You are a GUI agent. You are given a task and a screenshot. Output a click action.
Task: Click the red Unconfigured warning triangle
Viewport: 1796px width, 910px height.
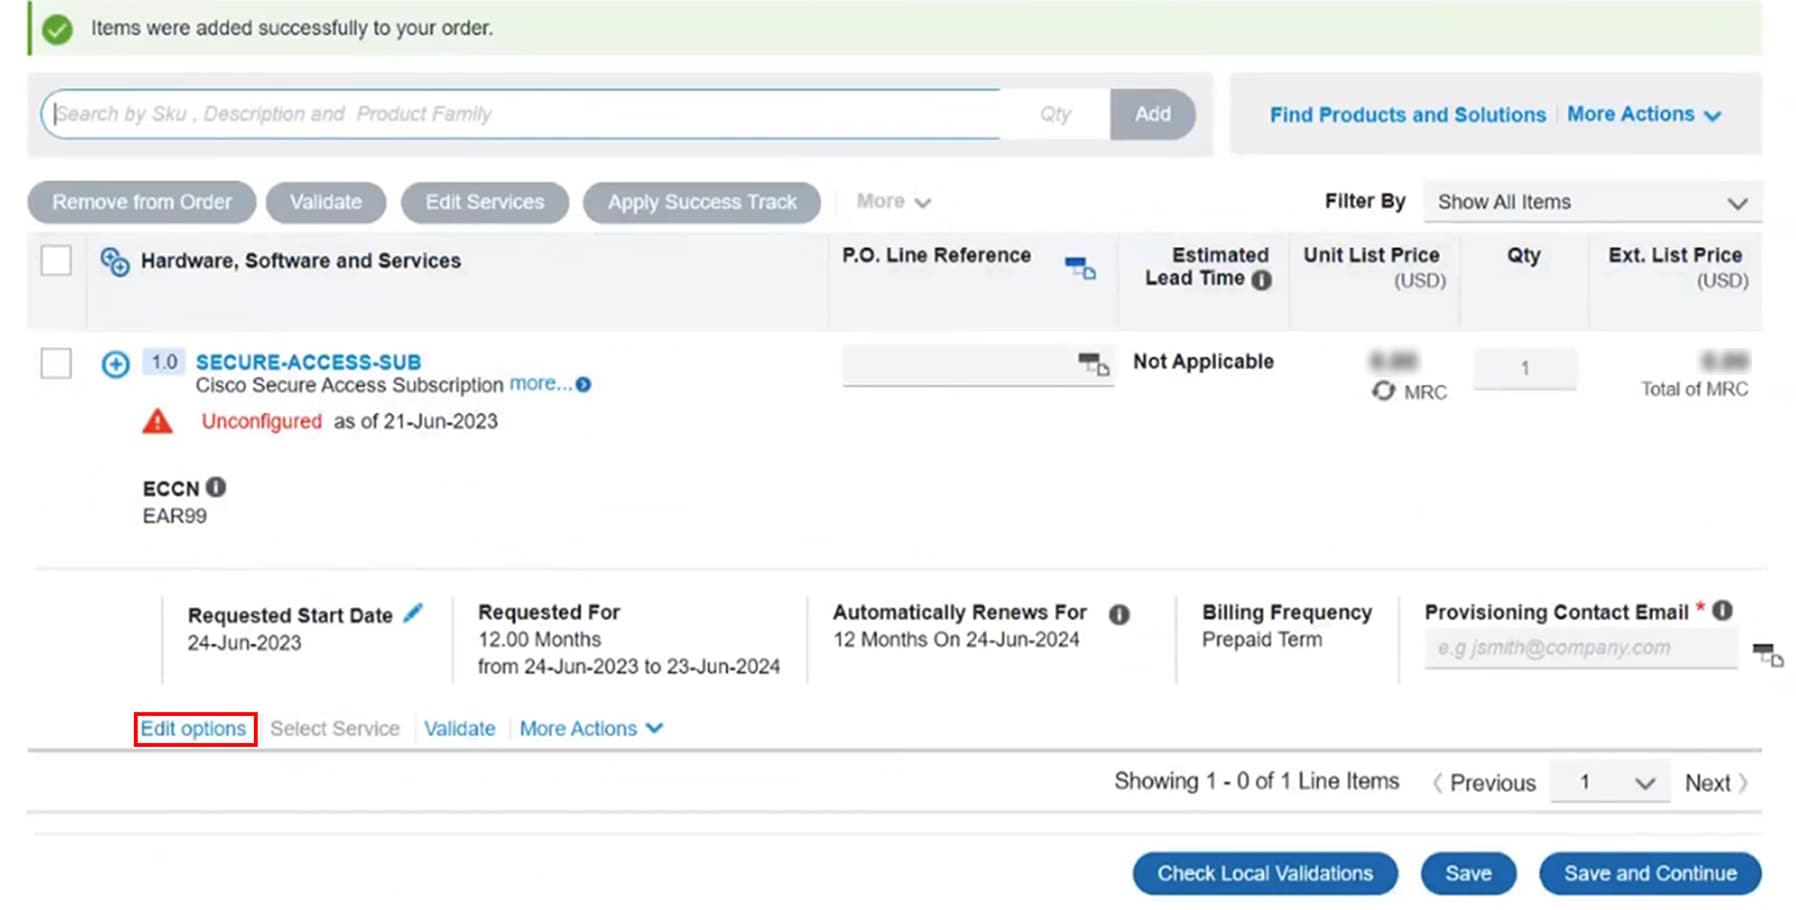click(x=157, y=421)
